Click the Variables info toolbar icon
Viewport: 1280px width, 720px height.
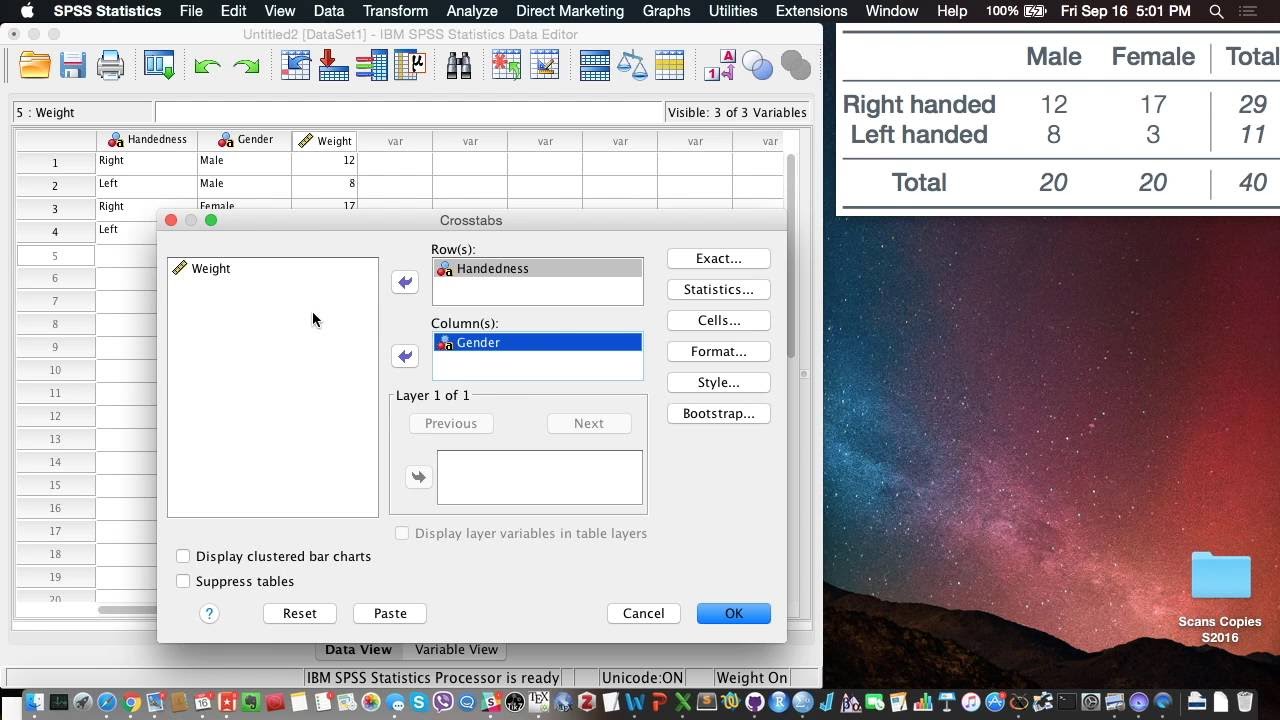tap(371, 66)
